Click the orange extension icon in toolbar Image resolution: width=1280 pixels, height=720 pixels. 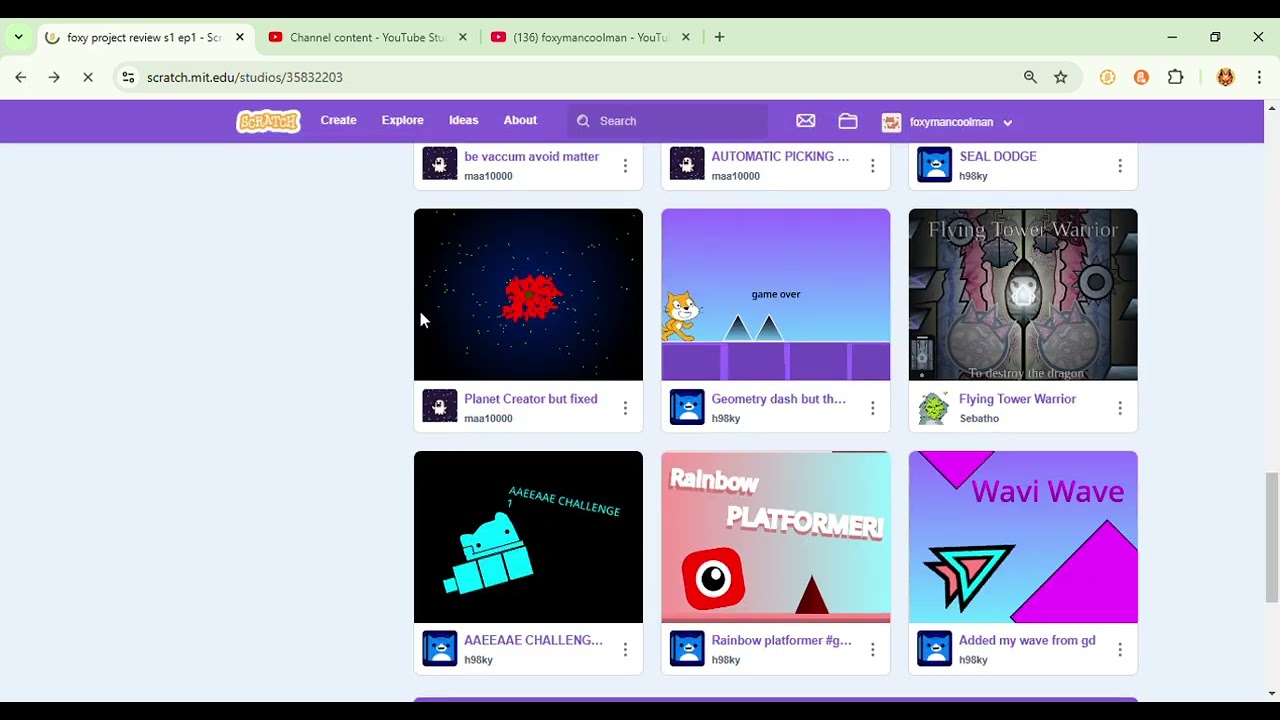point(1141,77)
